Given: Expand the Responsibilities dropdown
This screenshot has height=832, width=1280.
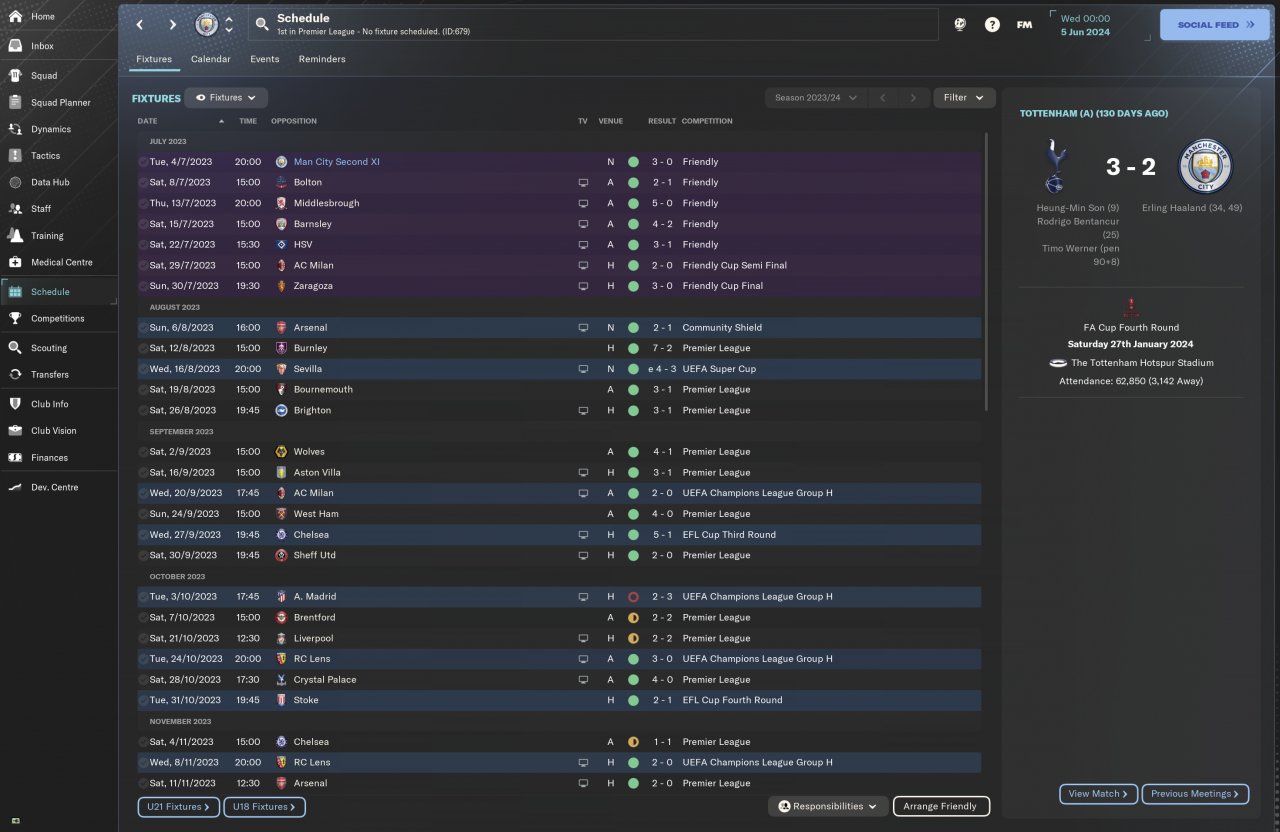Looking at the screenshot, I should click(828, 806).
